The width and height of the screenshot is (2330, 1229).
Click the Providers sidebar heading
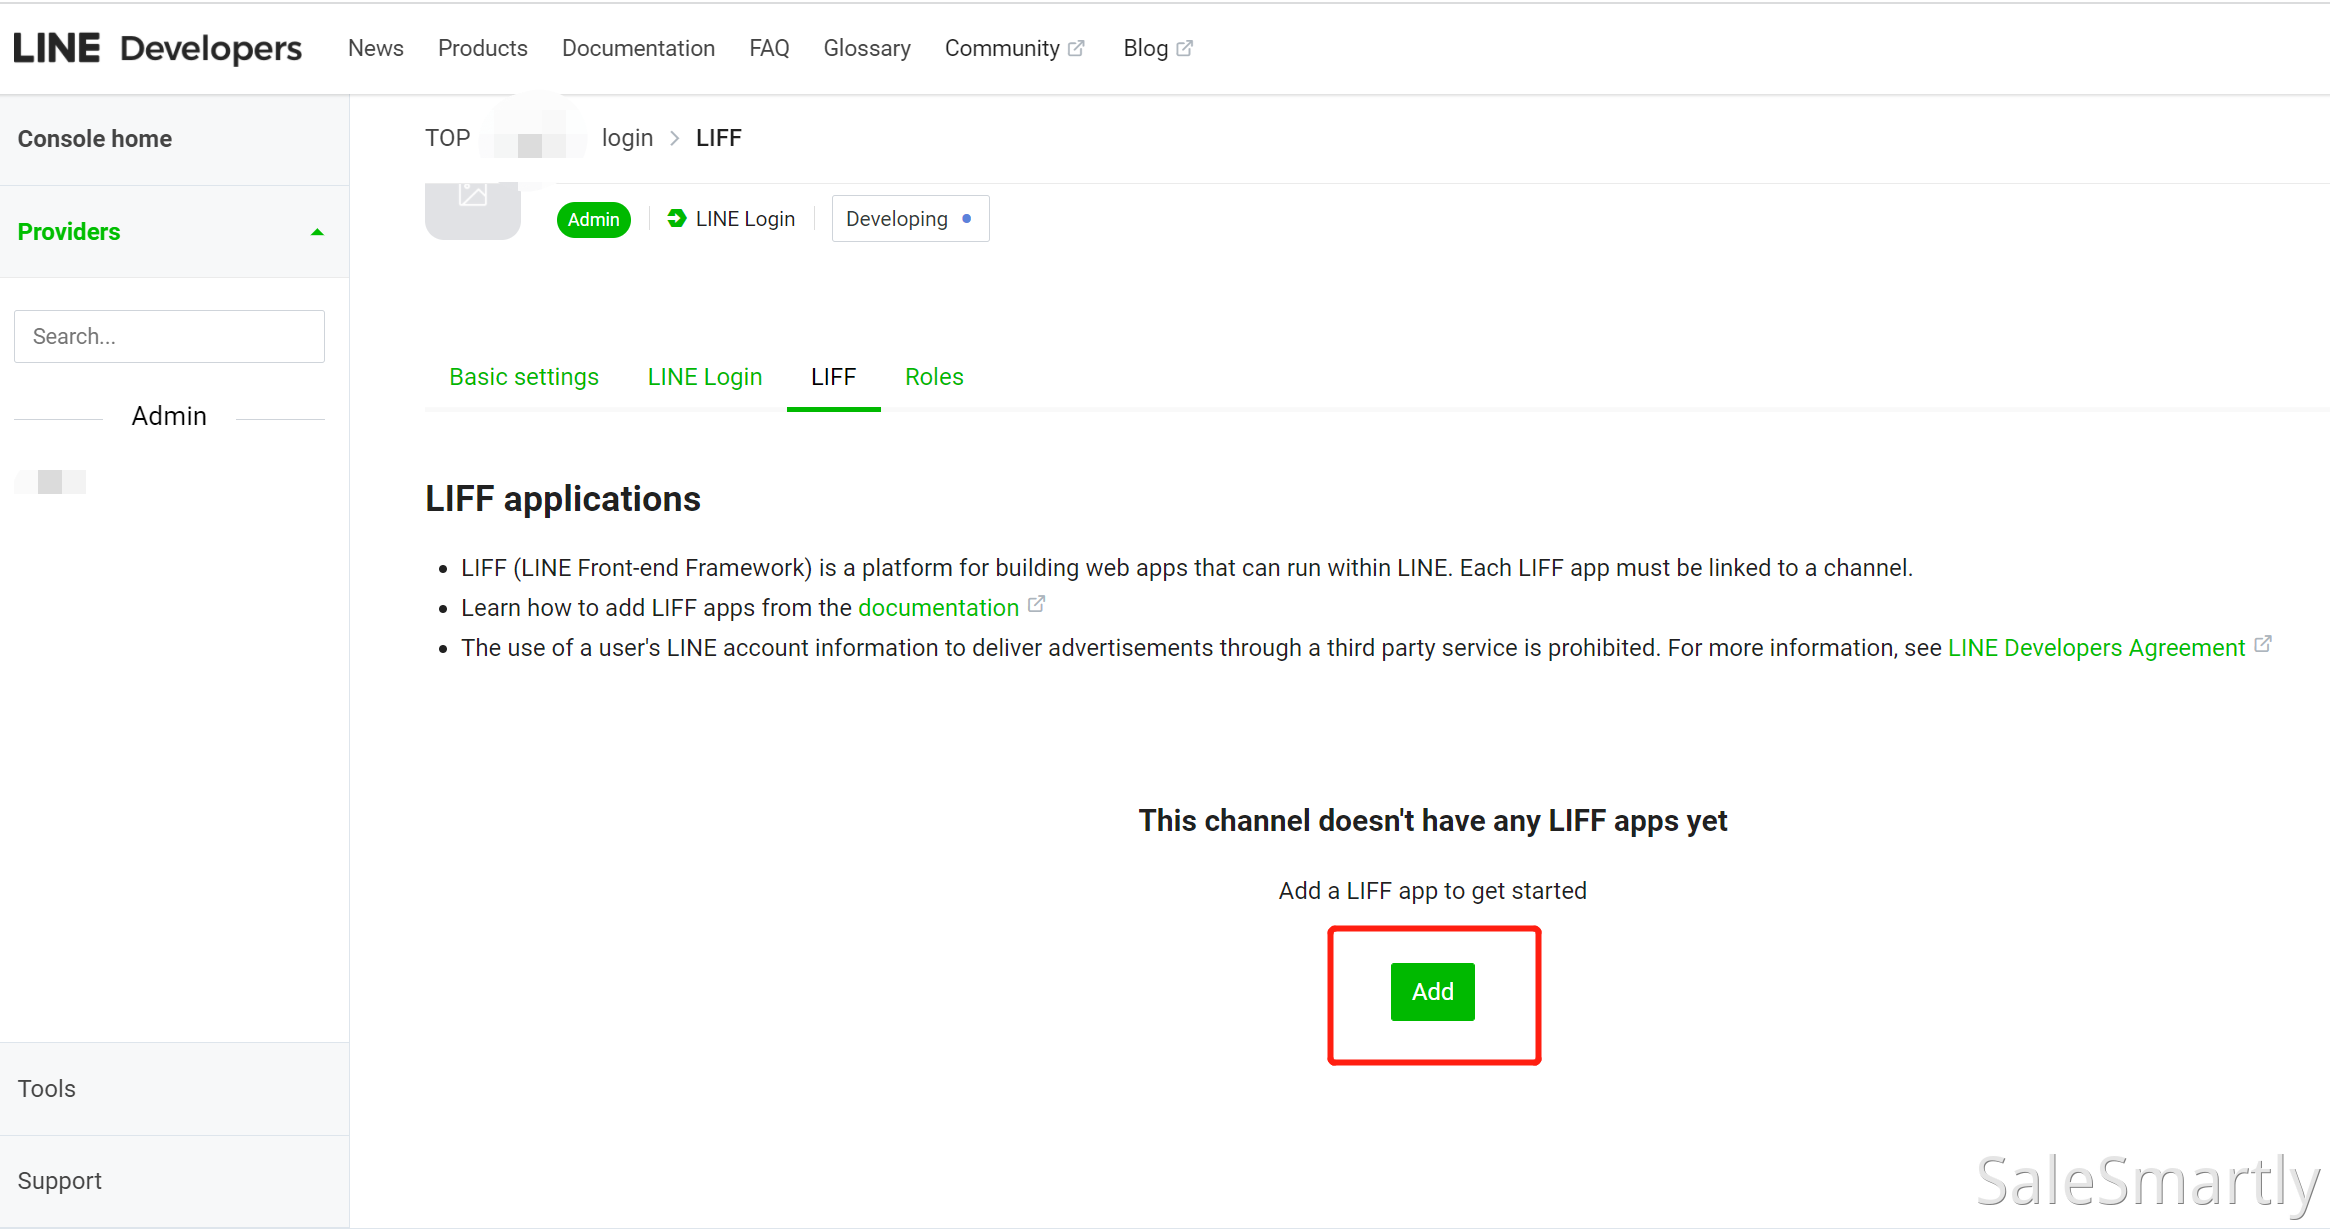point(69,232)
